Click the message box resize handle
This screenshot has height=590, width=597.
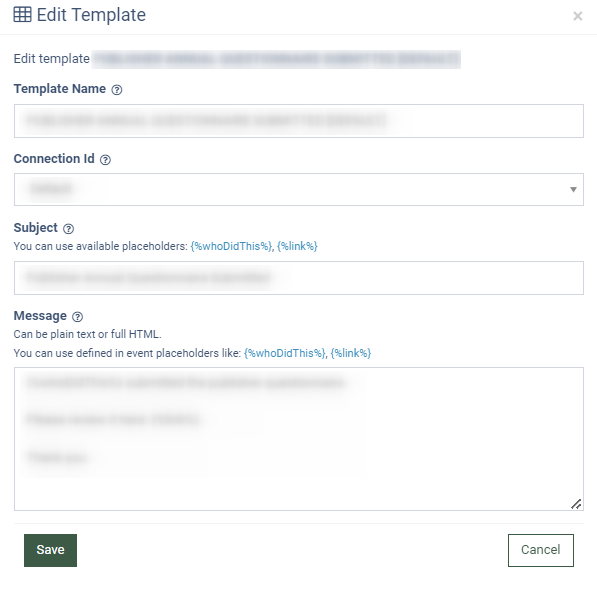click(576, 504)
